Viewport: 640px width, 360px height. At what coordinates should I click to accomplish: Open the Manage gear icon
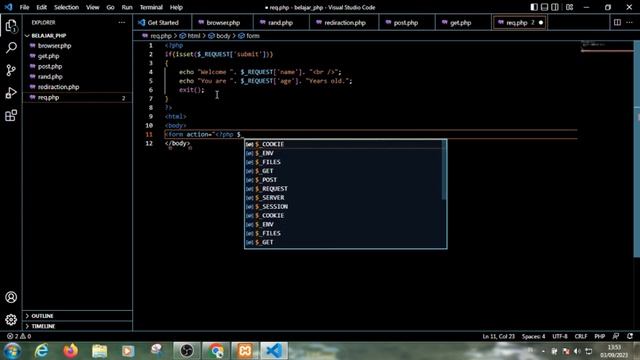[x=11, y=320]
